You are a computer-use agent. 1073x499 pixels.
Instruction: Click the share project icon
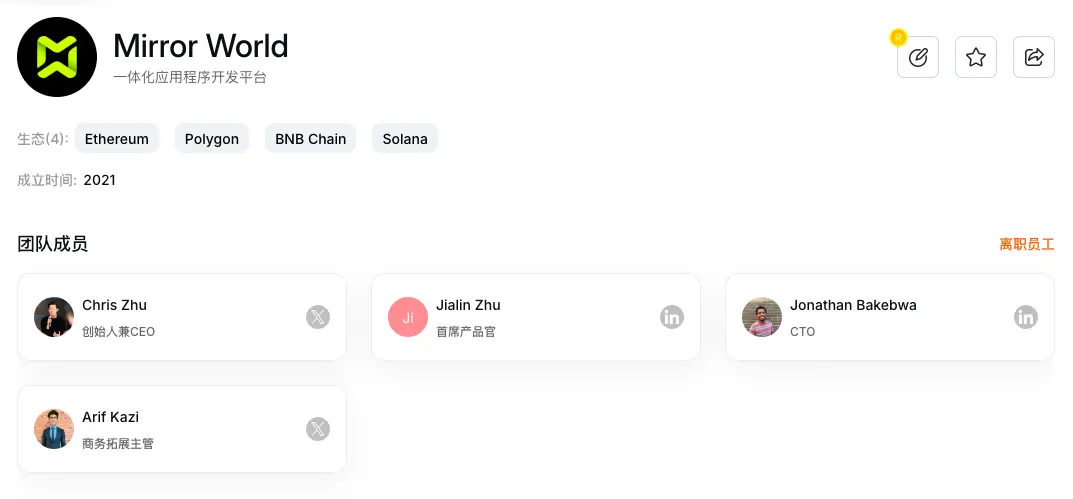point(1034,58)
